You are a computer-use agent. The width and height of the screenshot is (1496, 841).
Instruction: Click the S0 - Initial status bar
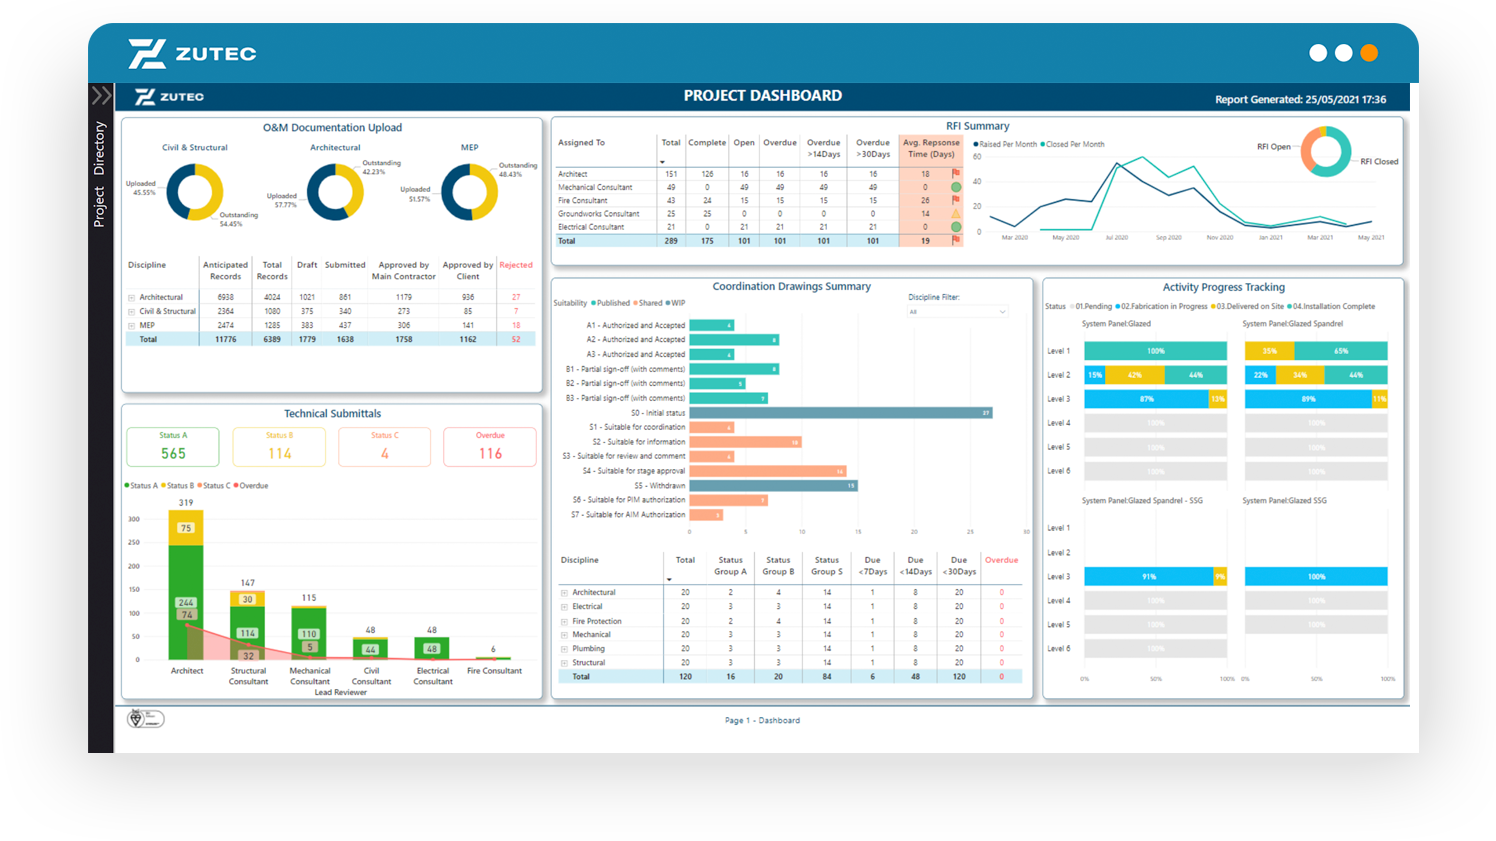(x=840, y=413)
